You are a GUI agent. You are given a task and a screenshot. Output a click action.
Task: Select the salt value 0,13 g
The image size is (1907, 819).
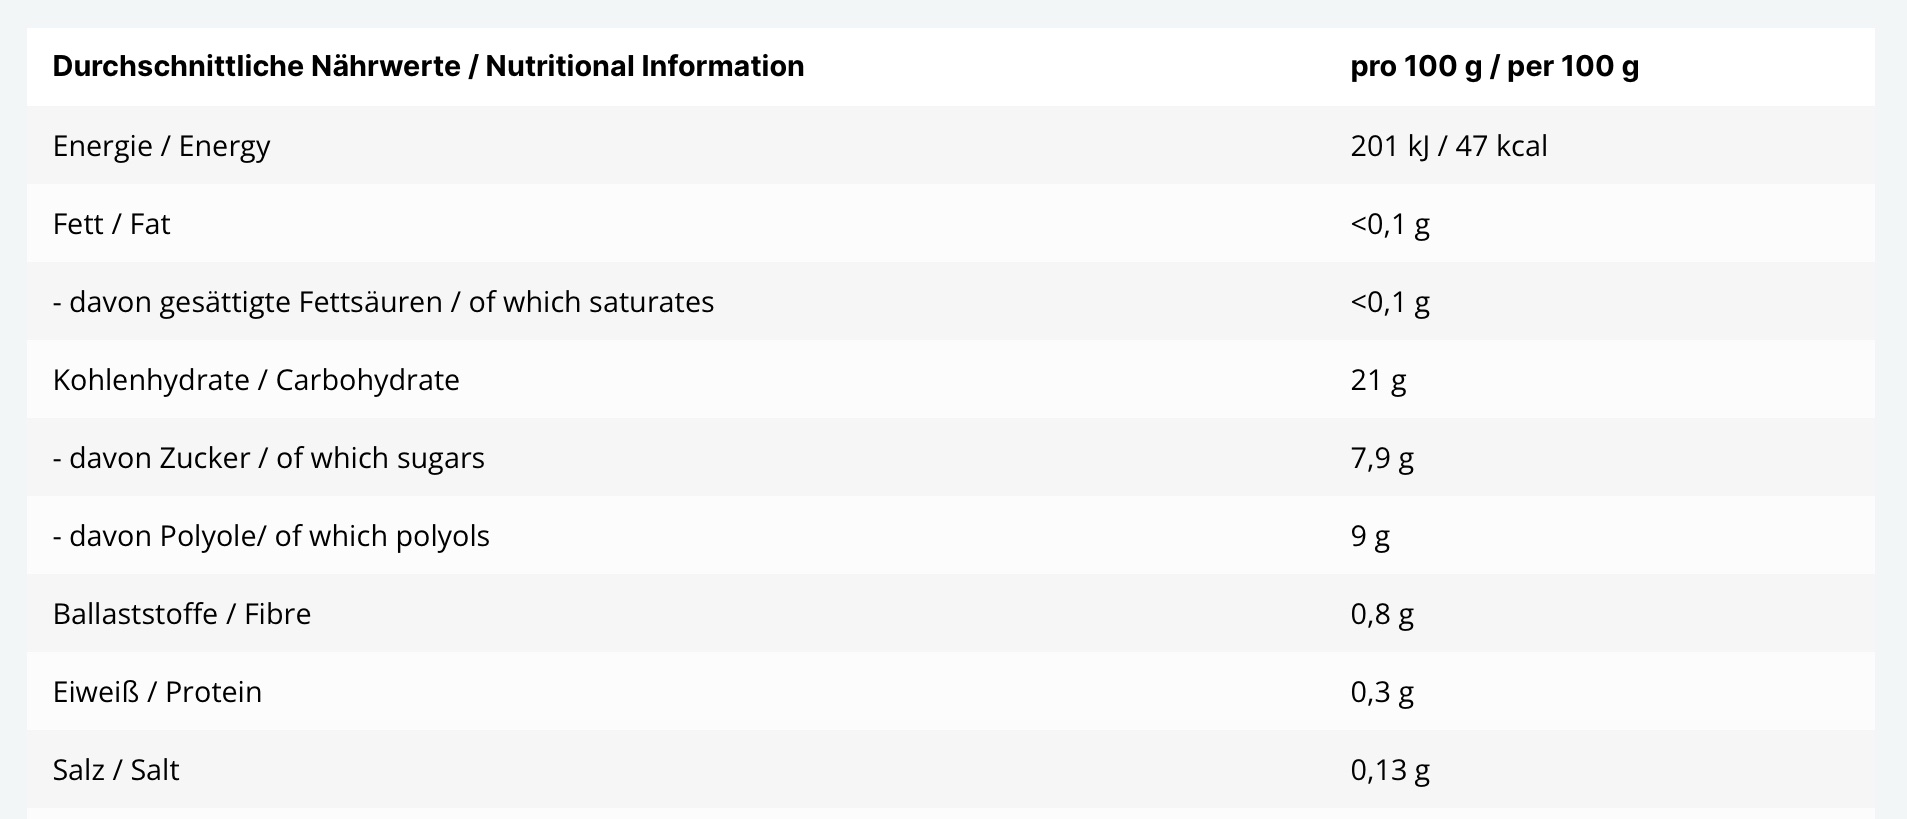point(1390,770)
